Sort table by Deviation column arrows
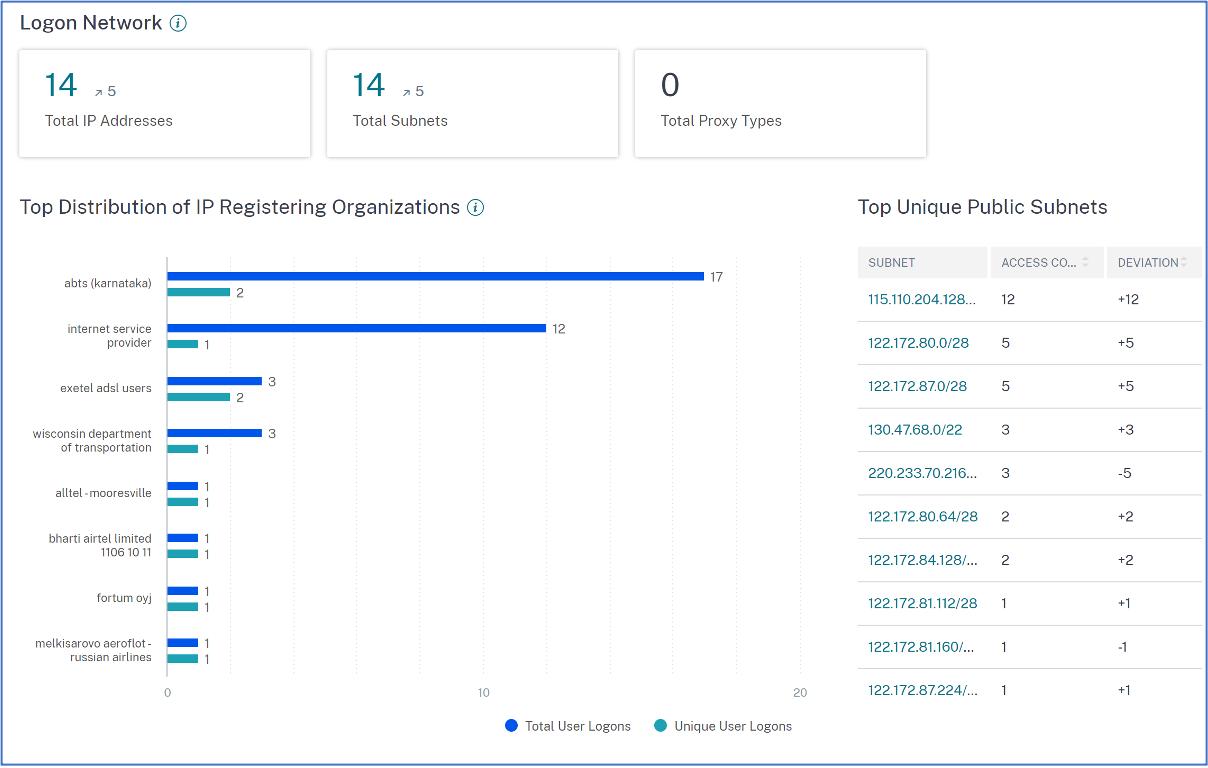This screenshot has width=1208, height=768. [1184, 262]
